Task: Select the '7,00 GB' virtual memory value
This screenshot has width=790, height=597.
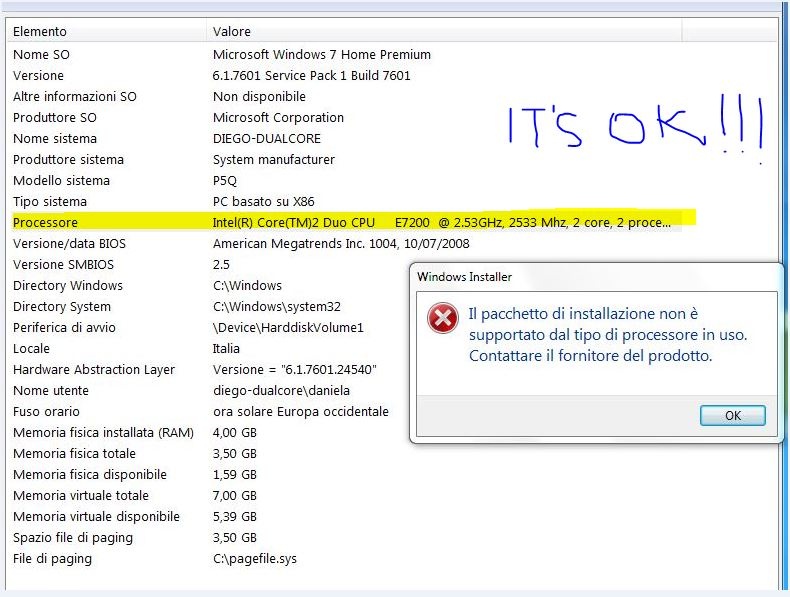Action: click(235, 496)
